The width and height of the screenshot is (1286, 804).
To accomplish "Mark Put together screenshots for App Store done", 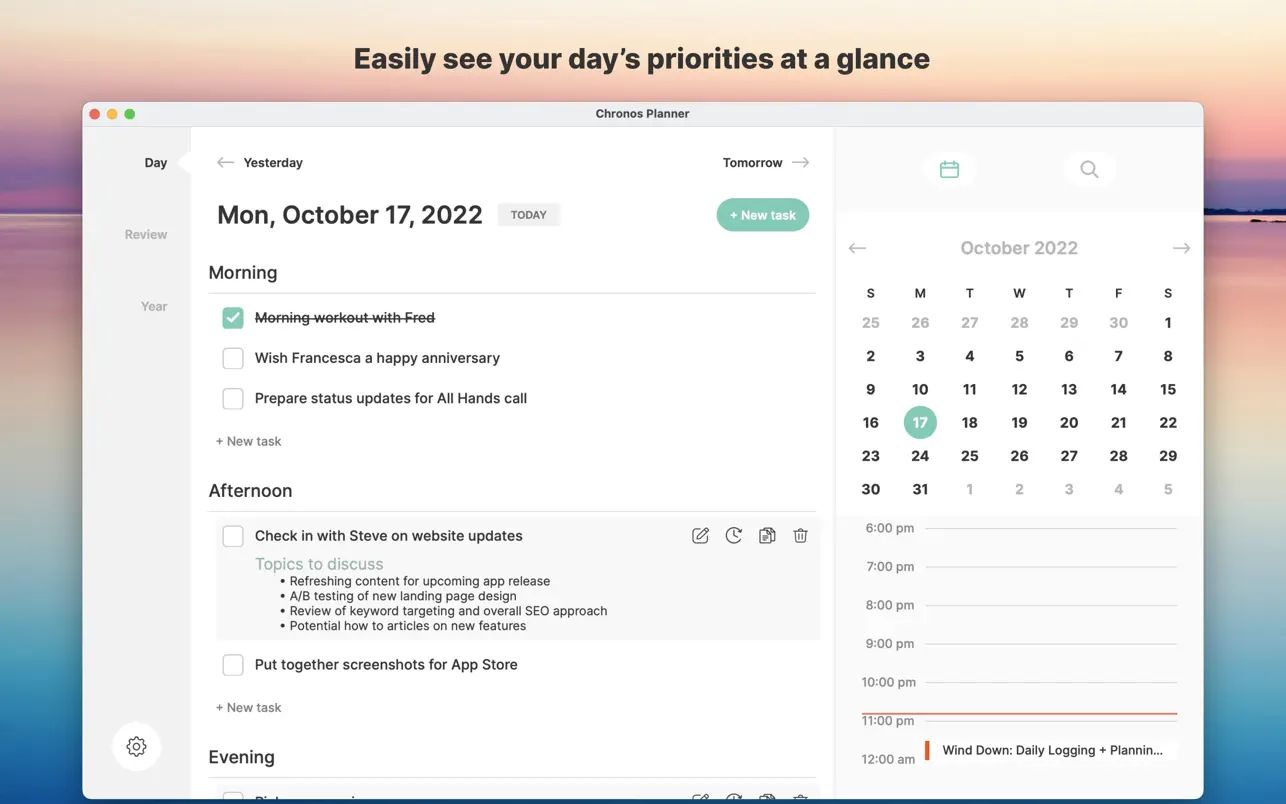I will pos(232,664).
